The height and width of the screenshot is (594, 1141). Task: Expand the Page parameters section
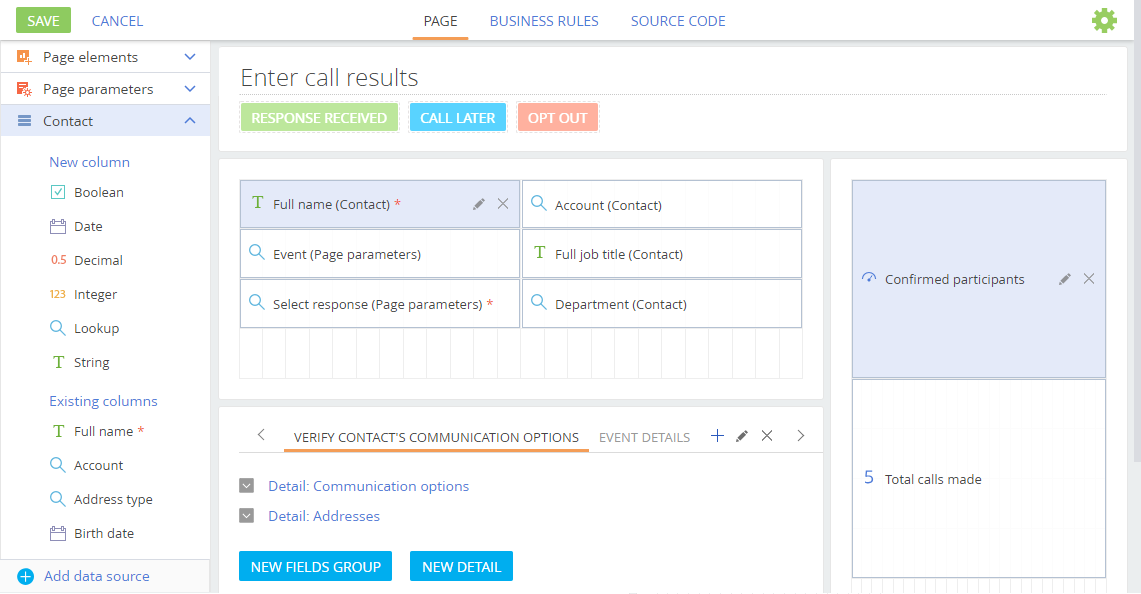(x=190, y=88)
